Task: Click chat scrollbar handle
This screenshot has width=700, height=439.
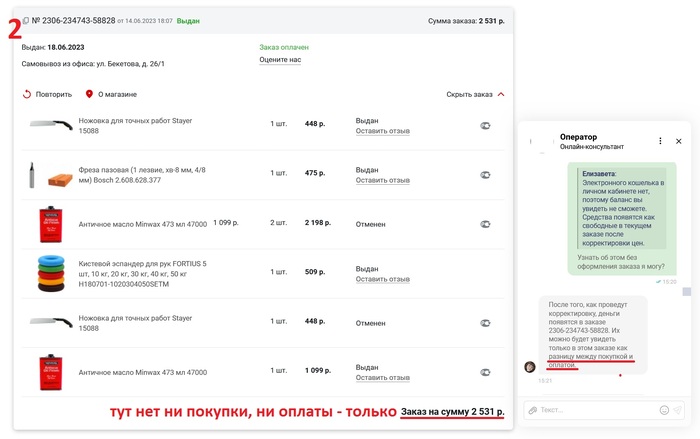Action: [687, 292]
